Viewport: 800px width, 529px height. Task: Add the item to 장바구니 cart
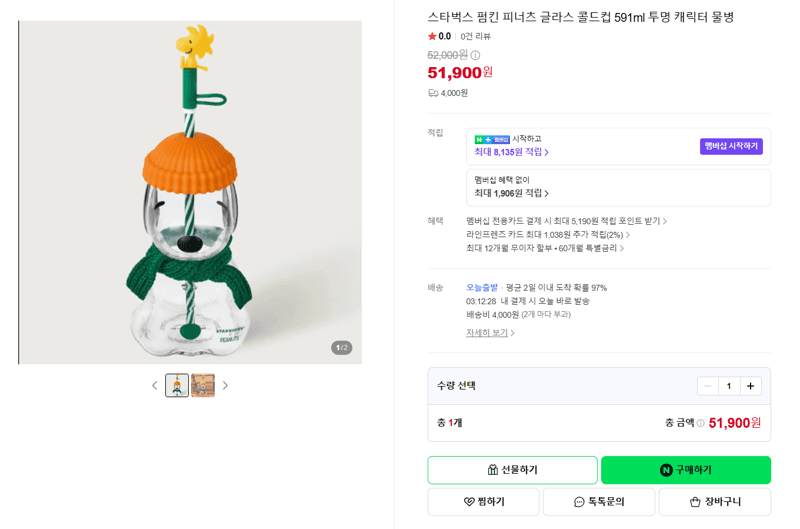click(x=715, y=502)
